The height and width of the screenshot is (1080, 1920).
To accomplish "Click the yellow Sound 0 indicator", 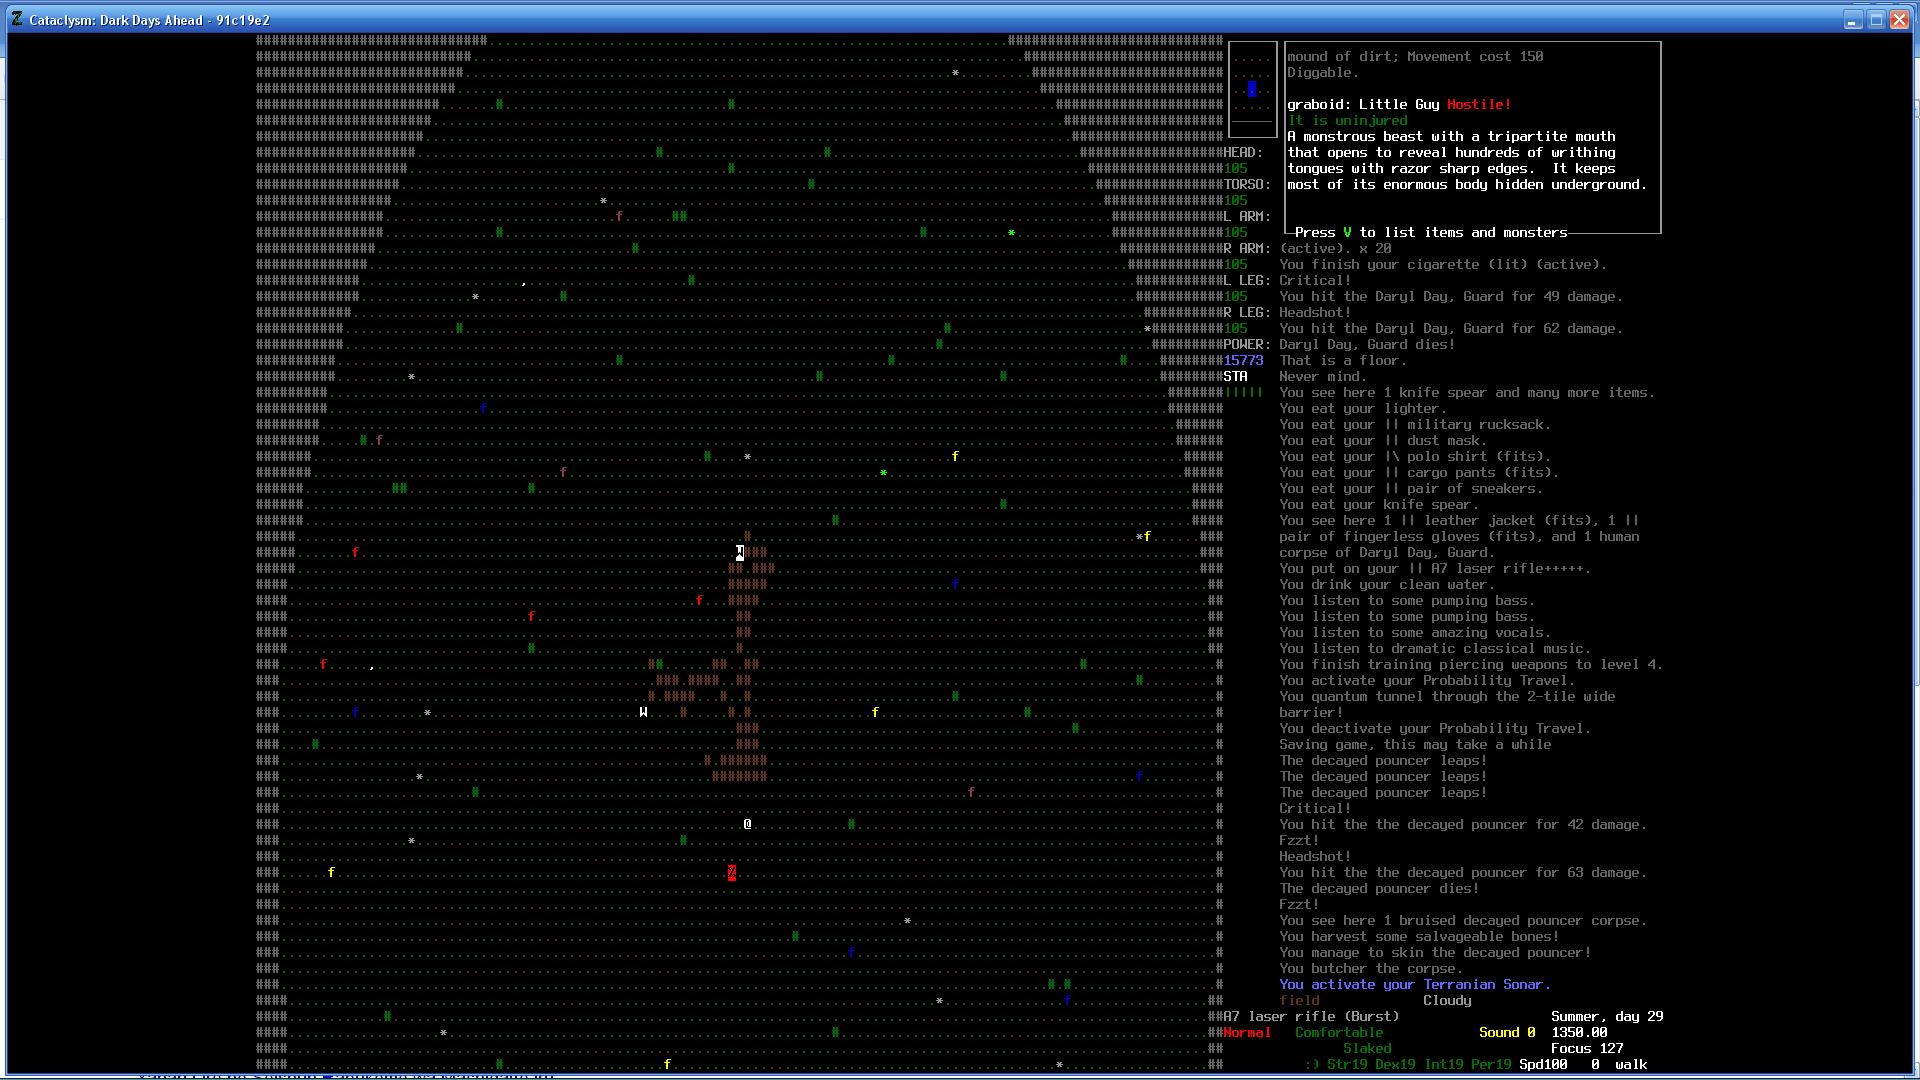I will point(1506,1032).
